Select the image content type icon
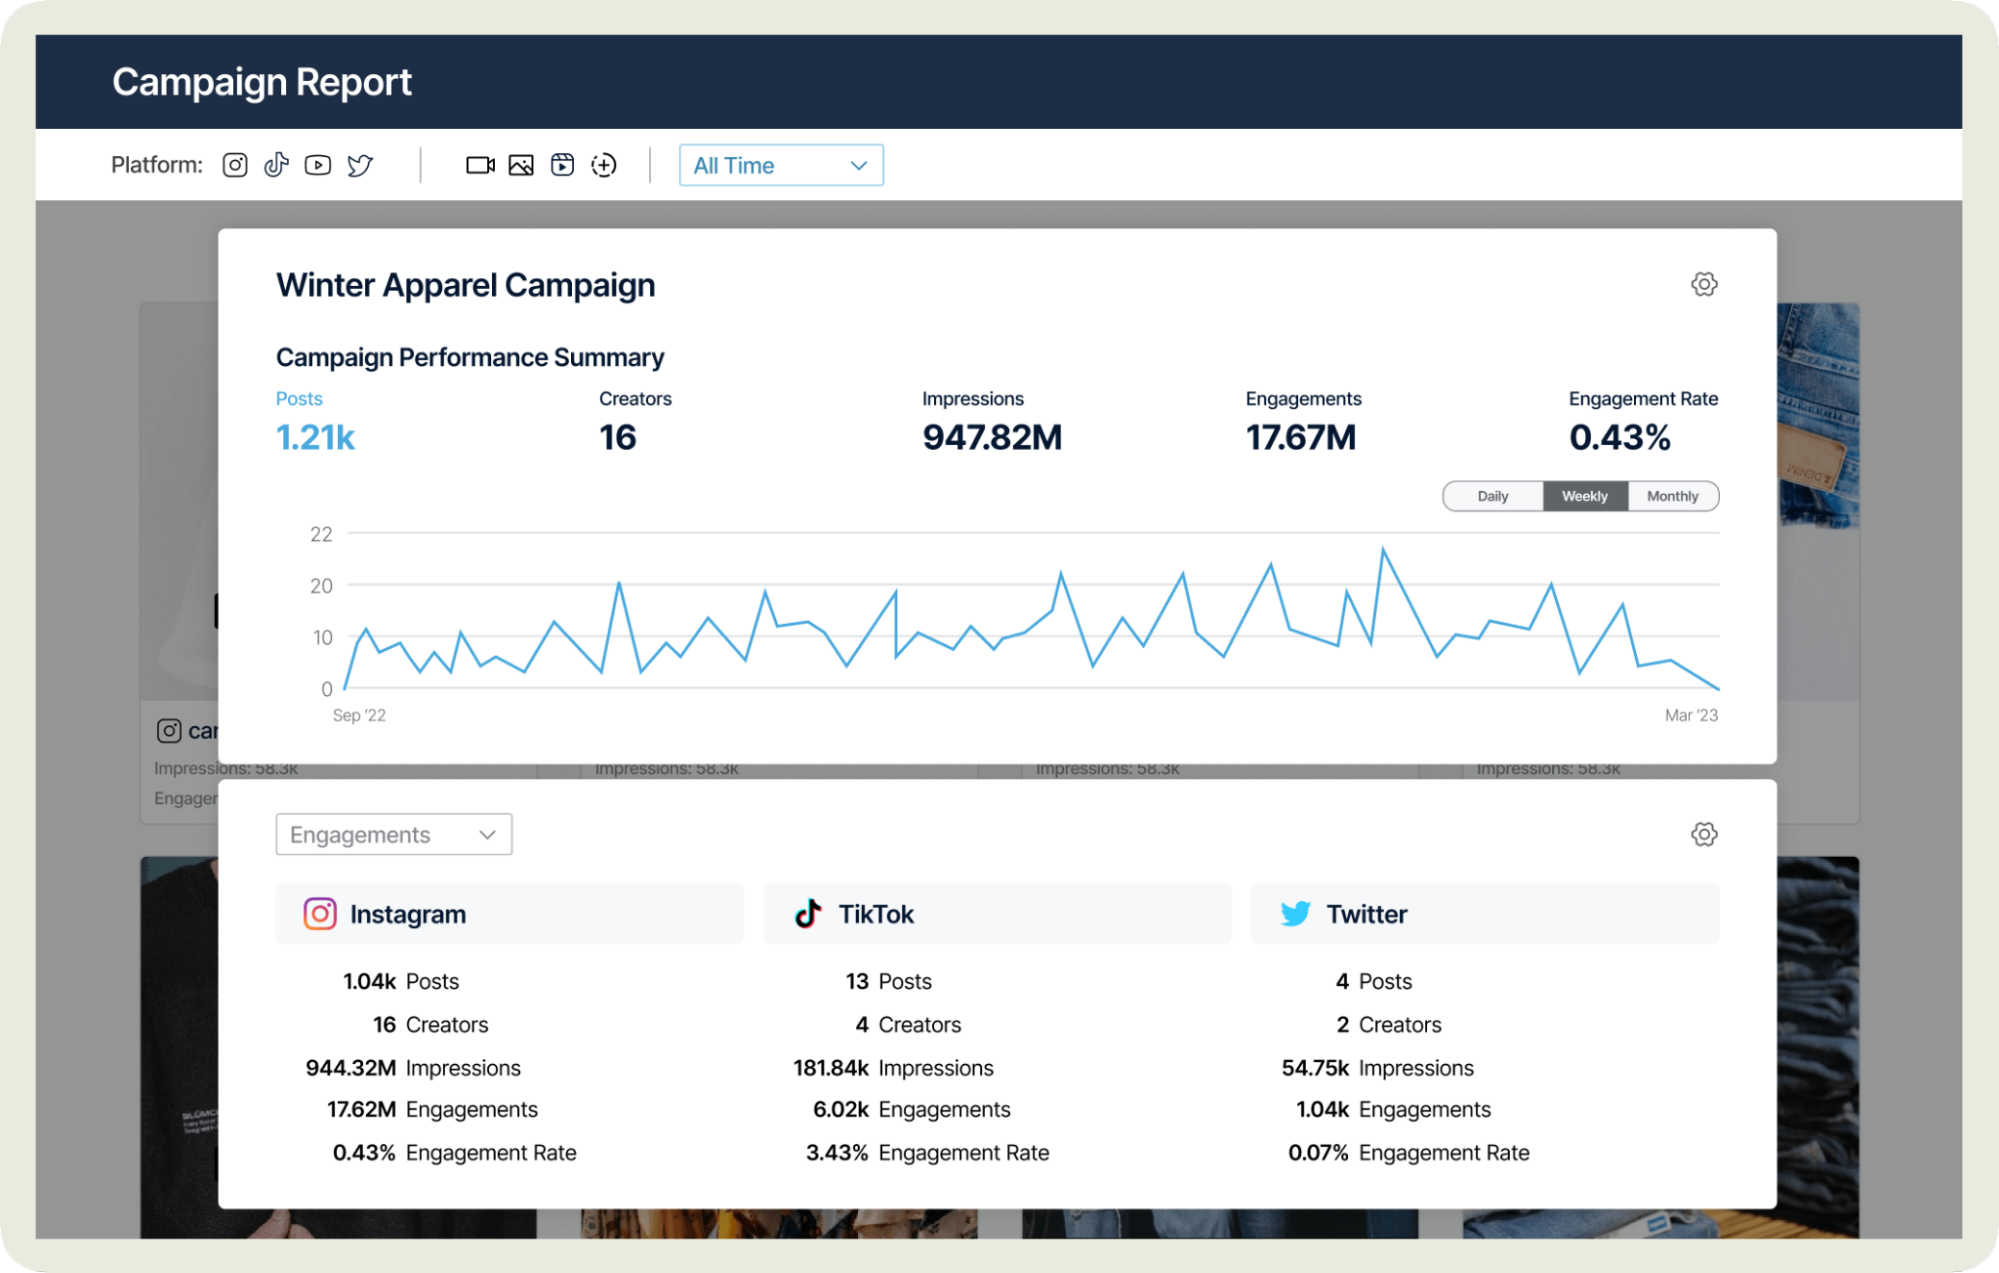The height and width of the screenshot is (1273, 1999). coord(521,165)
